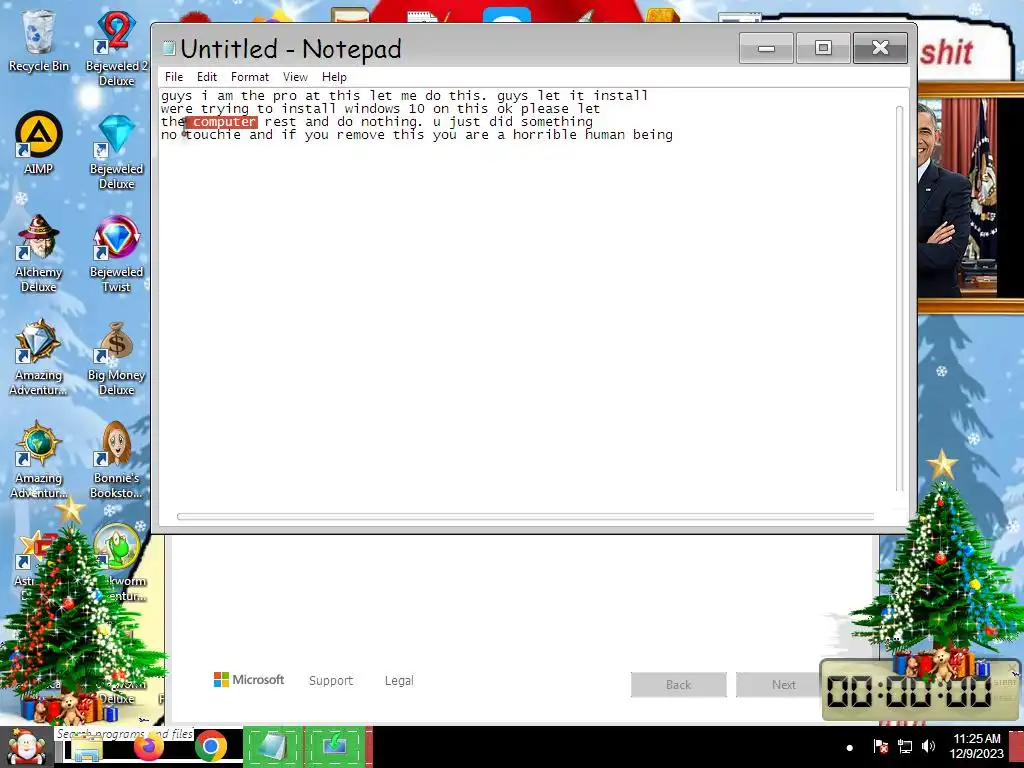Switch to Notepad taskbar button

[273, 746]
